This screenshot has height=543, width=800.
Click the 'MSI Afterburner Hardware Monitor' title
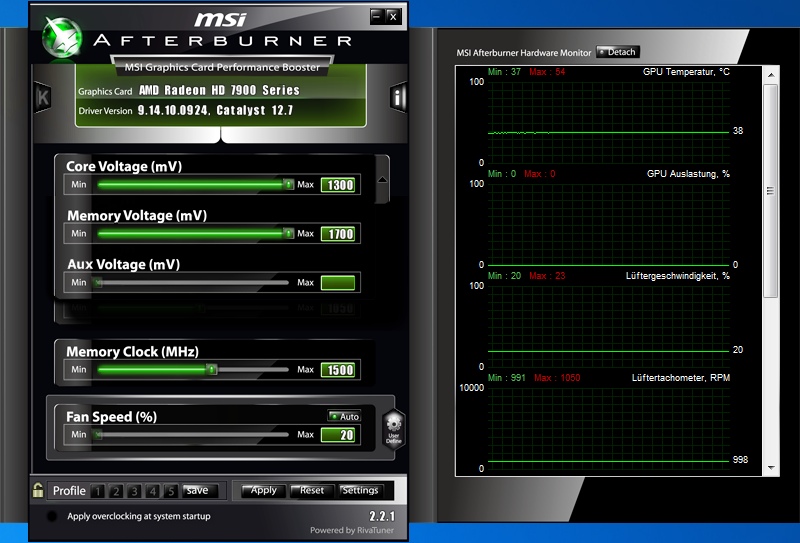(523, 53)
